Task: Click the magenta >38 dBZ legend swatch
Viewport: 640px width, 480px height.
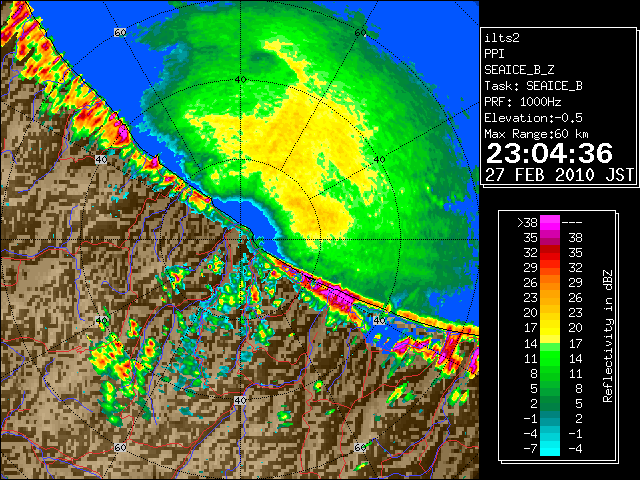Action: tap(550, 222)
